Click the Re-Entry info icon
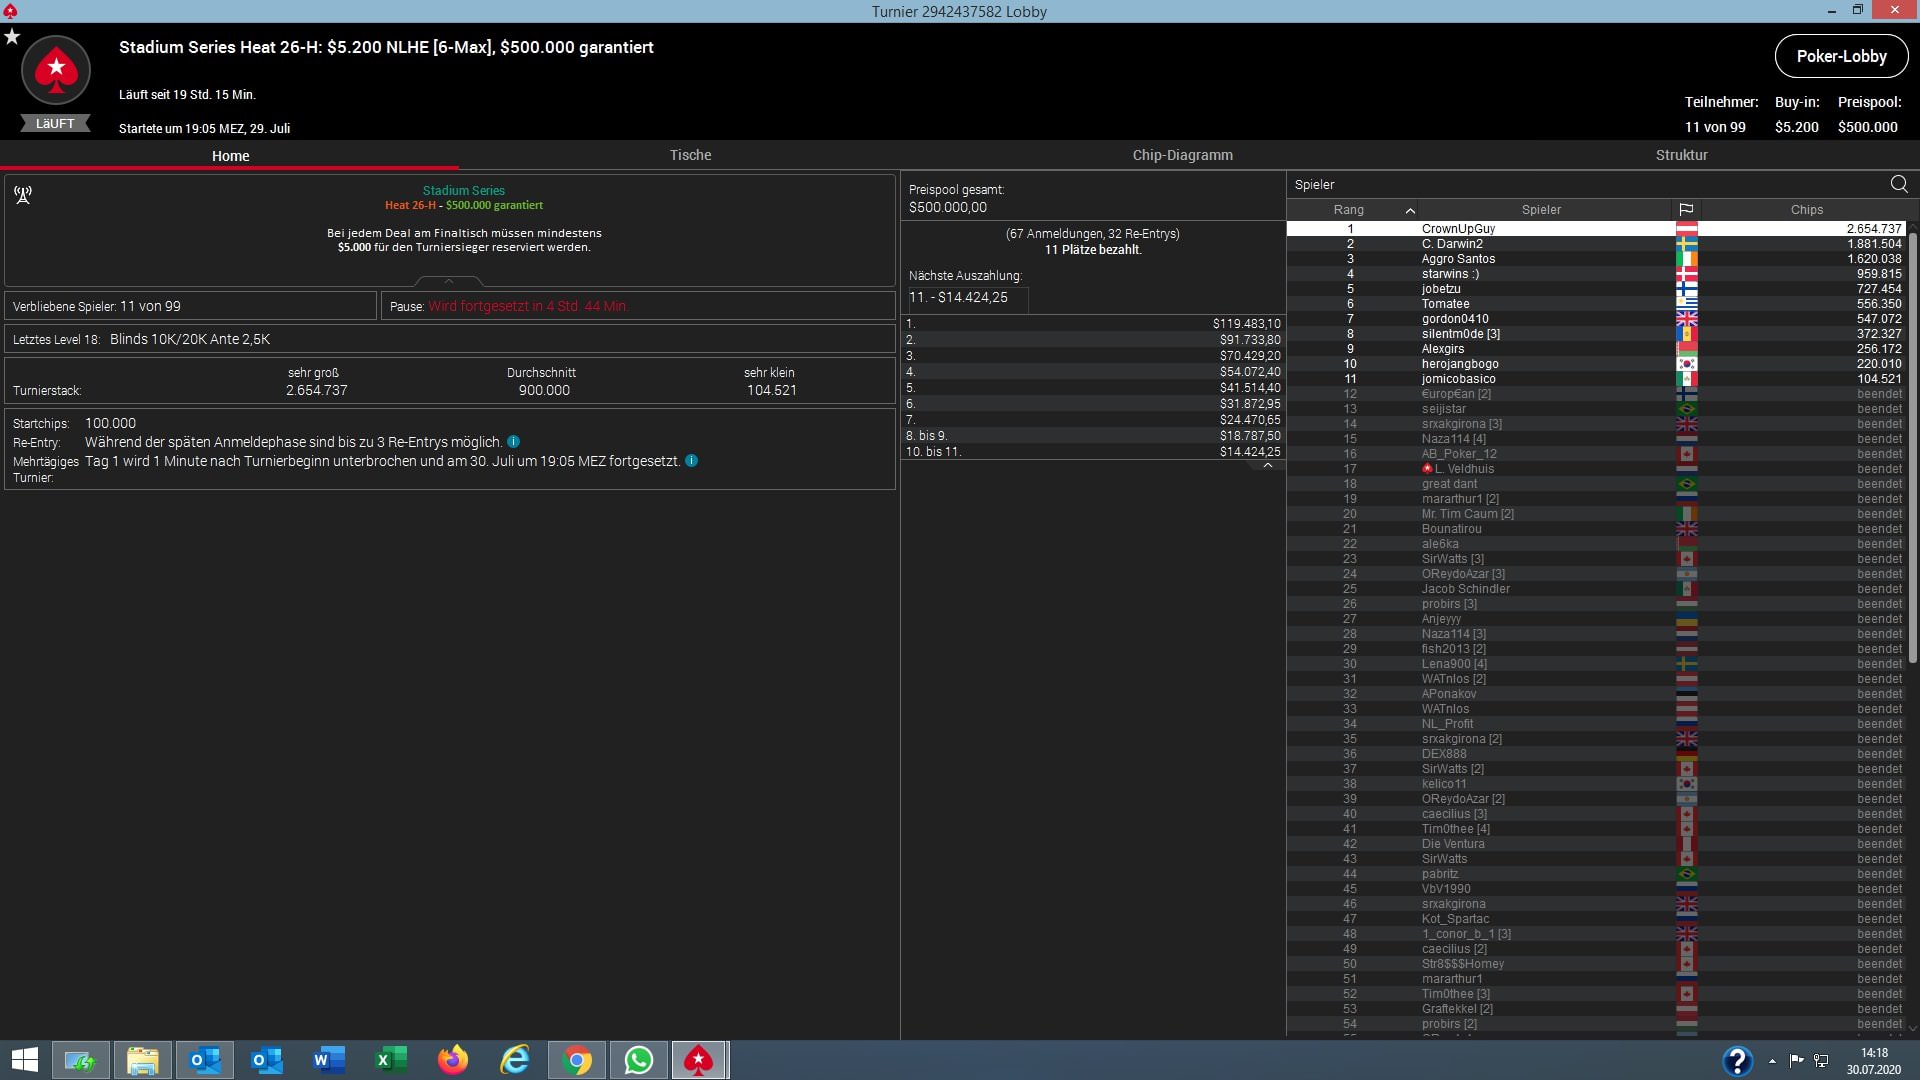Image resolution: width=1920 pixels, height=1080 pixels. tap(513, 442)
